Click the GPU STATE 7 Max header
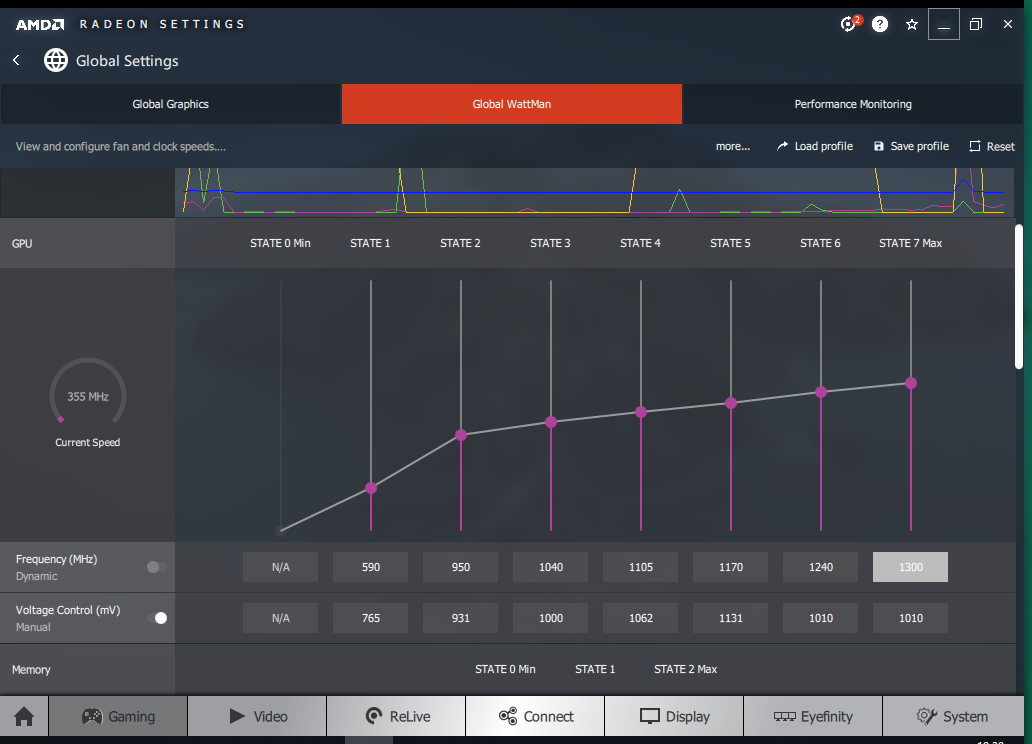The image size is (1032, 744). 910,243
